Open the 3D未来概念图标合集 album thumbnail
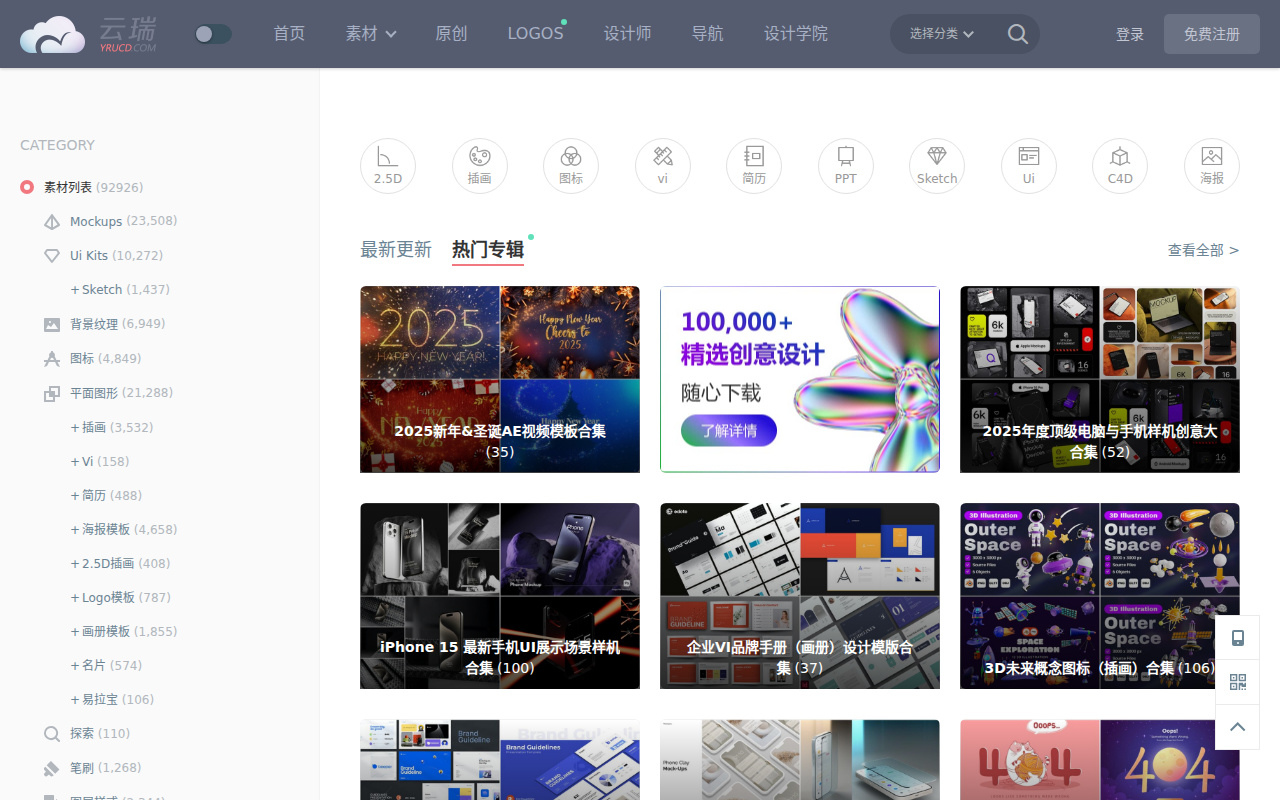The width and height of the screenshot is (1280, 800). click(1100, 596)
